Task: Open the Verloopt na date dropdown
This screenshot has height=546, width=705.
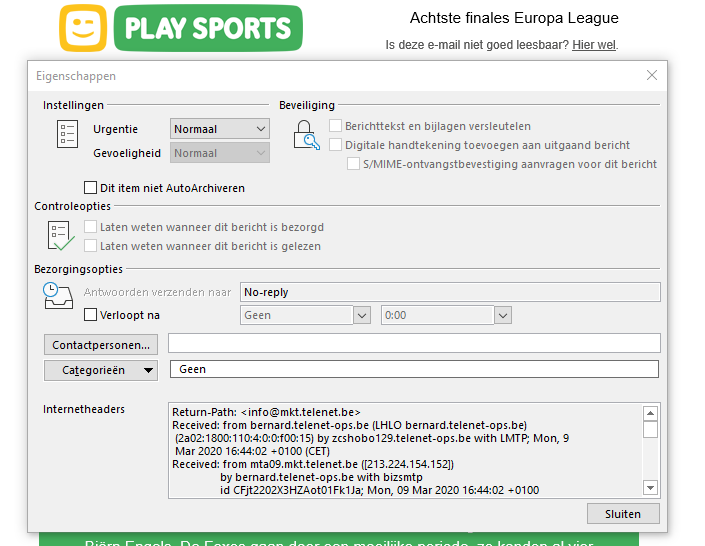Action: (x=306, y=315)
